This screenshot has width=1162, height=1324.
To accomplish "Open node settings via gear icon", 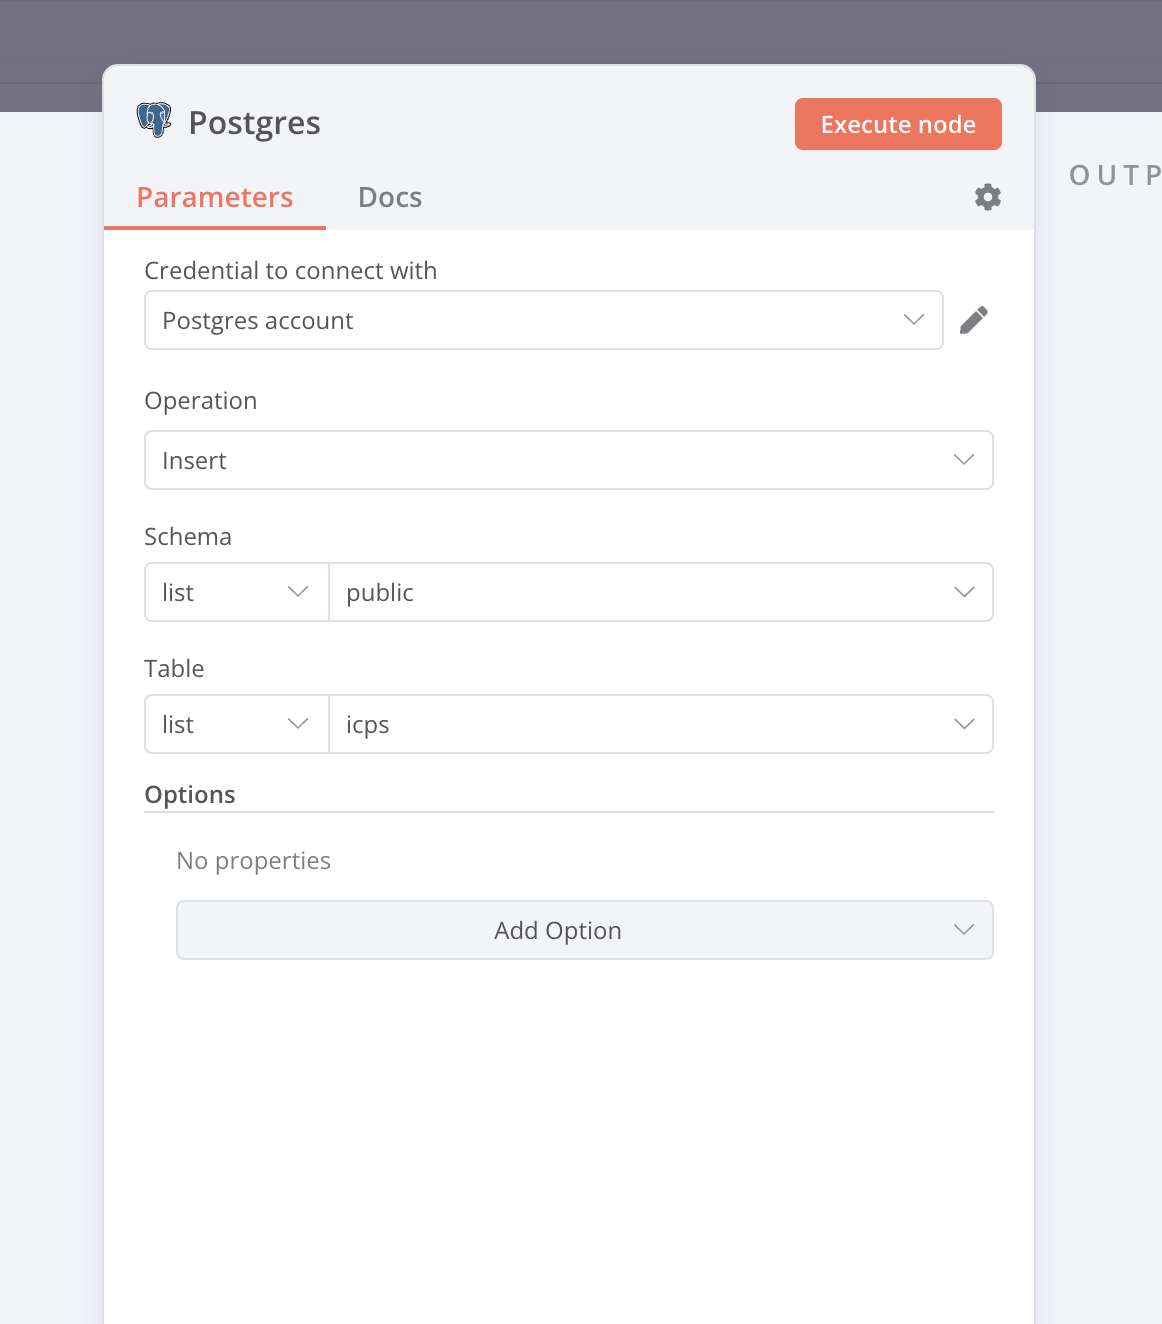I will pos(987,197).
